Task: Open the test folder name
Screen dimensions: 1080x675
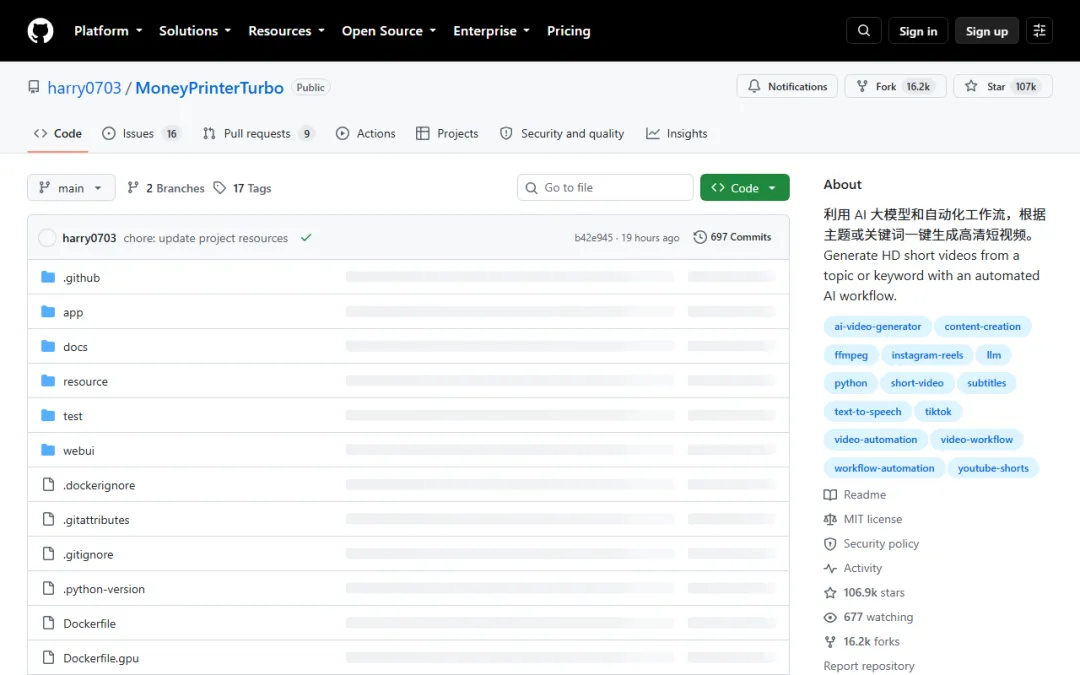Action: click(x=72, y=416)
